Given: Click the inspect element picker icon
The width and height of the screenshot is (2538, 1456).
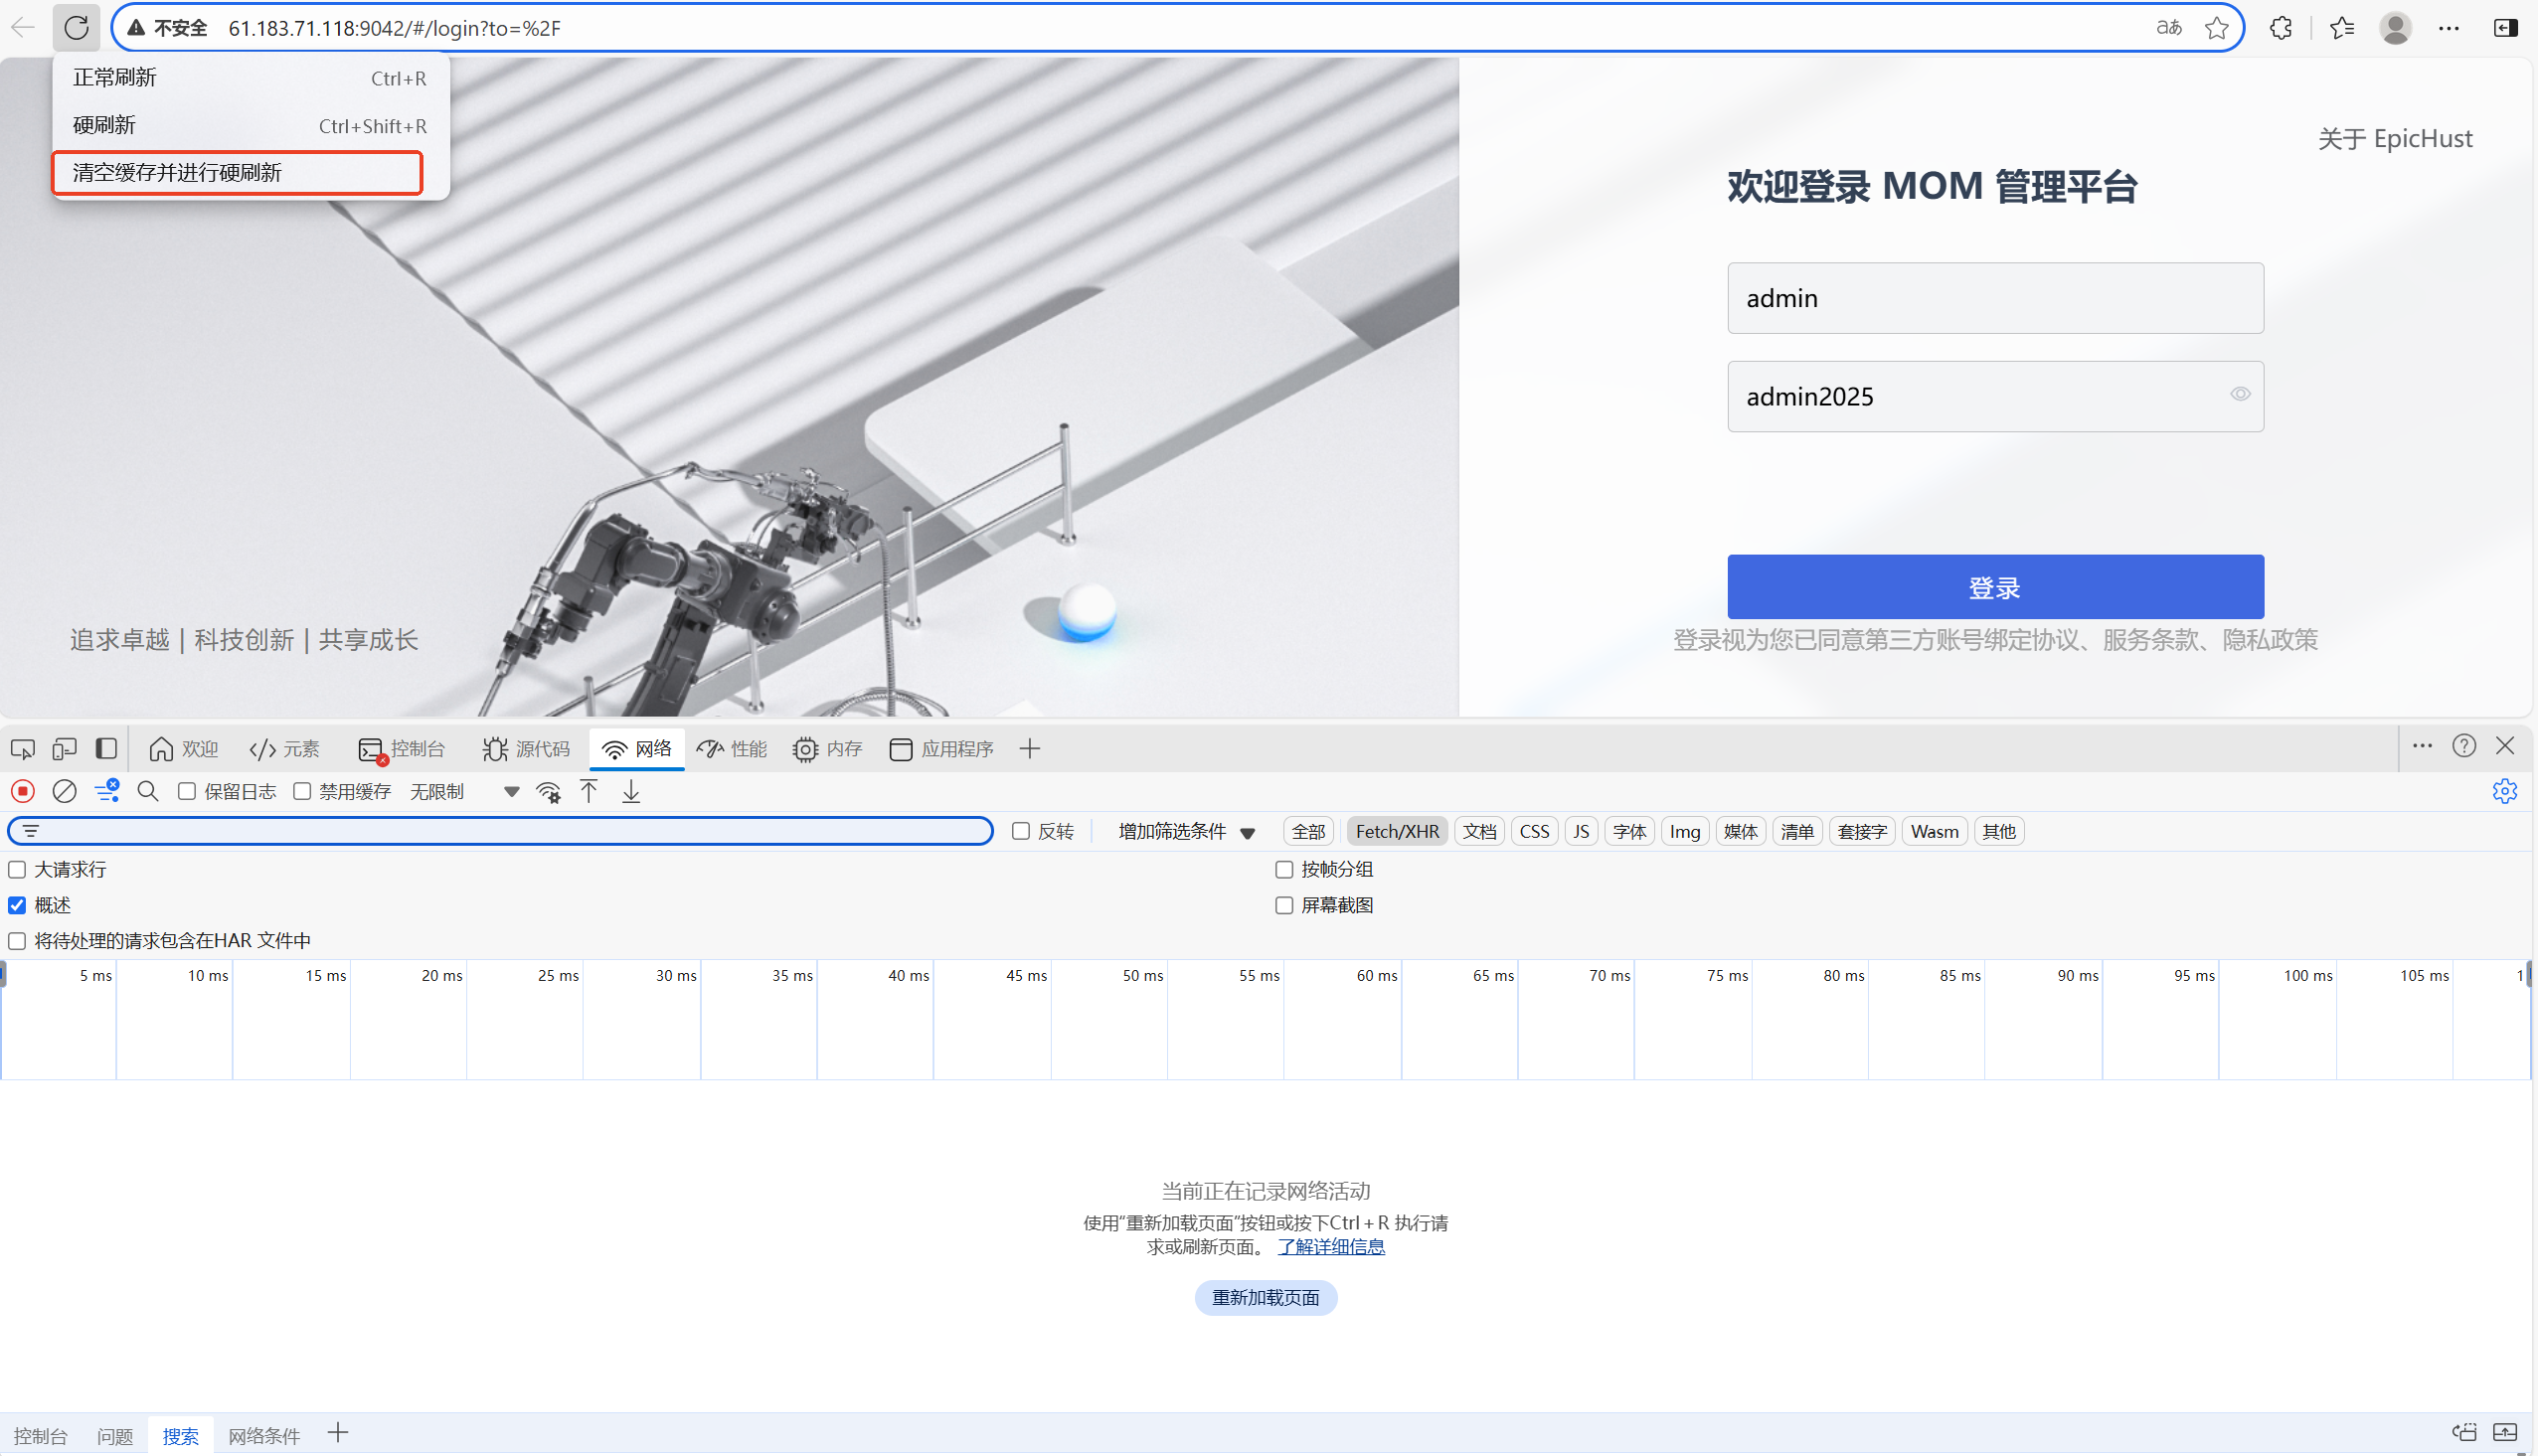Looking at the screenshot, I should click(x=22, y=749).
